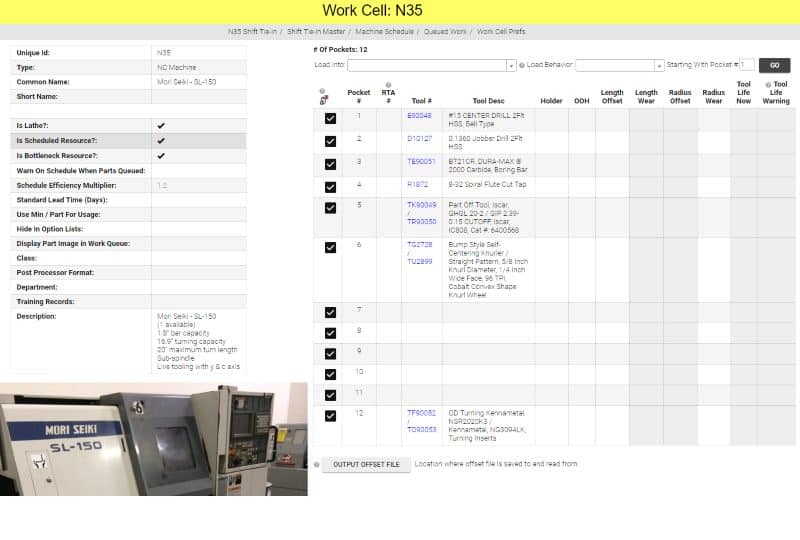
Task: Click the help icon beside Output Offset File
Action: pyautogui.click(x=317, y=464)
